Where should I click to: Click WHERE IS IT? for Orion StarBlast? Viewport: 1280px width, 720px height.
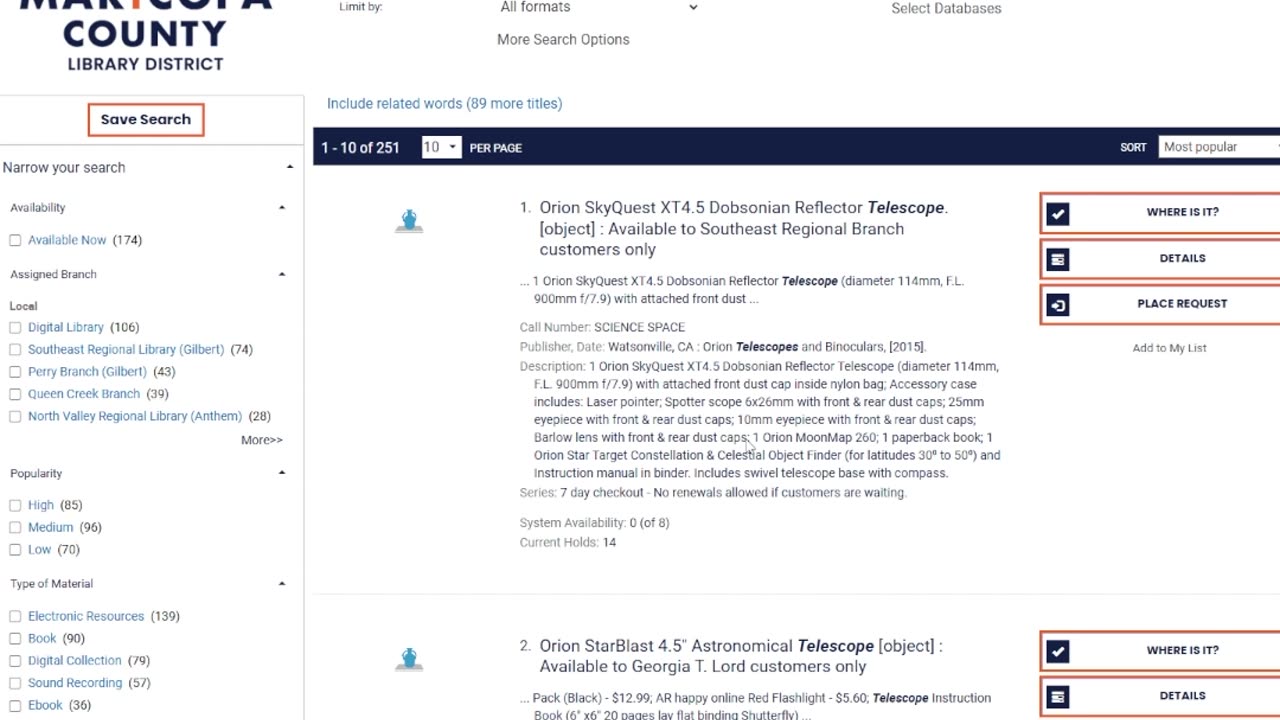(x=1160, y=650)
